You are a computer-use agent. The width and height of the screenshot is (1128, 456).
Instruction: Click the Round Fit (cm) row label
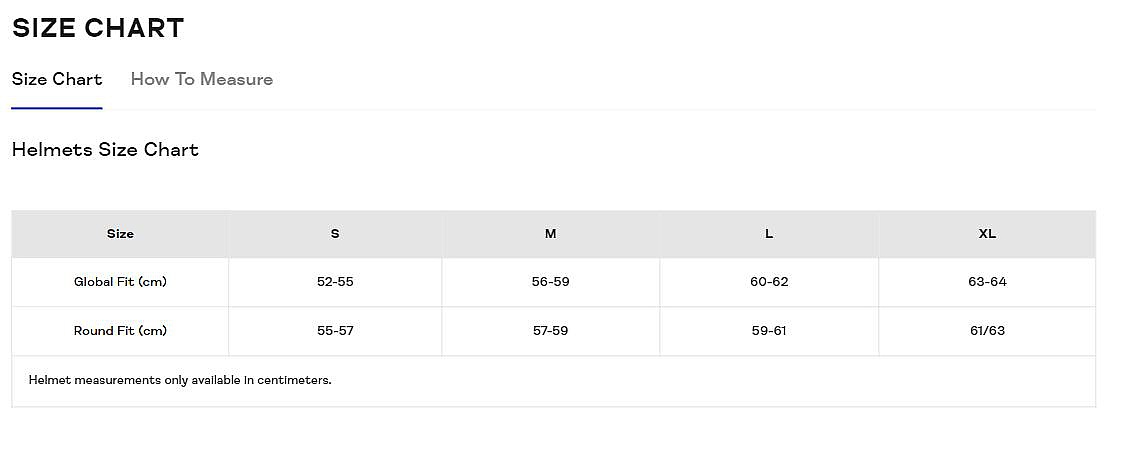pos(120,331)
